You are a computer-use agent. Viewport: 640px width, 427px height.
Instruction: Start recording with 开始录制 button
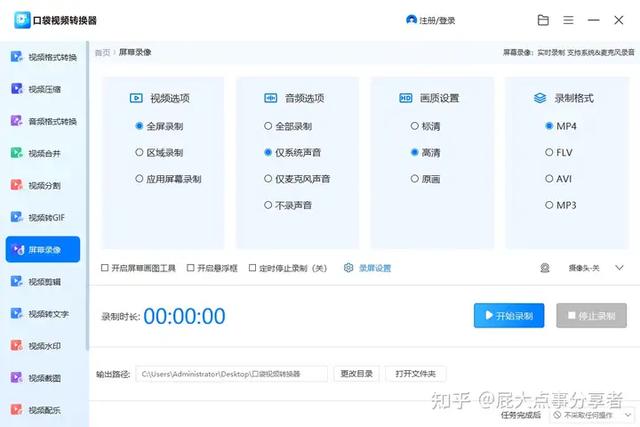click(x=509, y=316)
